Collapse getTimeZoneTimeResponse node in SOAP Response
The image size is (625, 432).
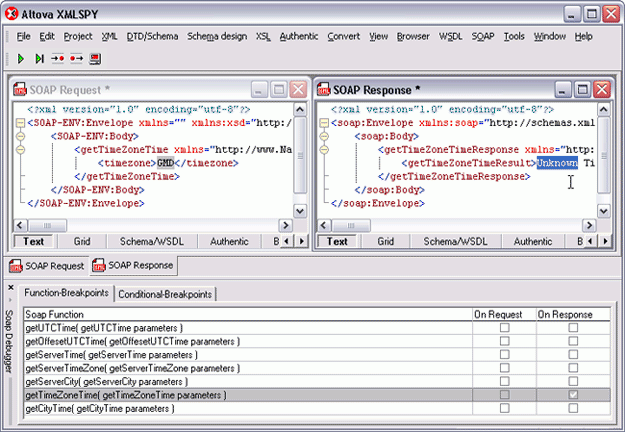click(324, 150)
